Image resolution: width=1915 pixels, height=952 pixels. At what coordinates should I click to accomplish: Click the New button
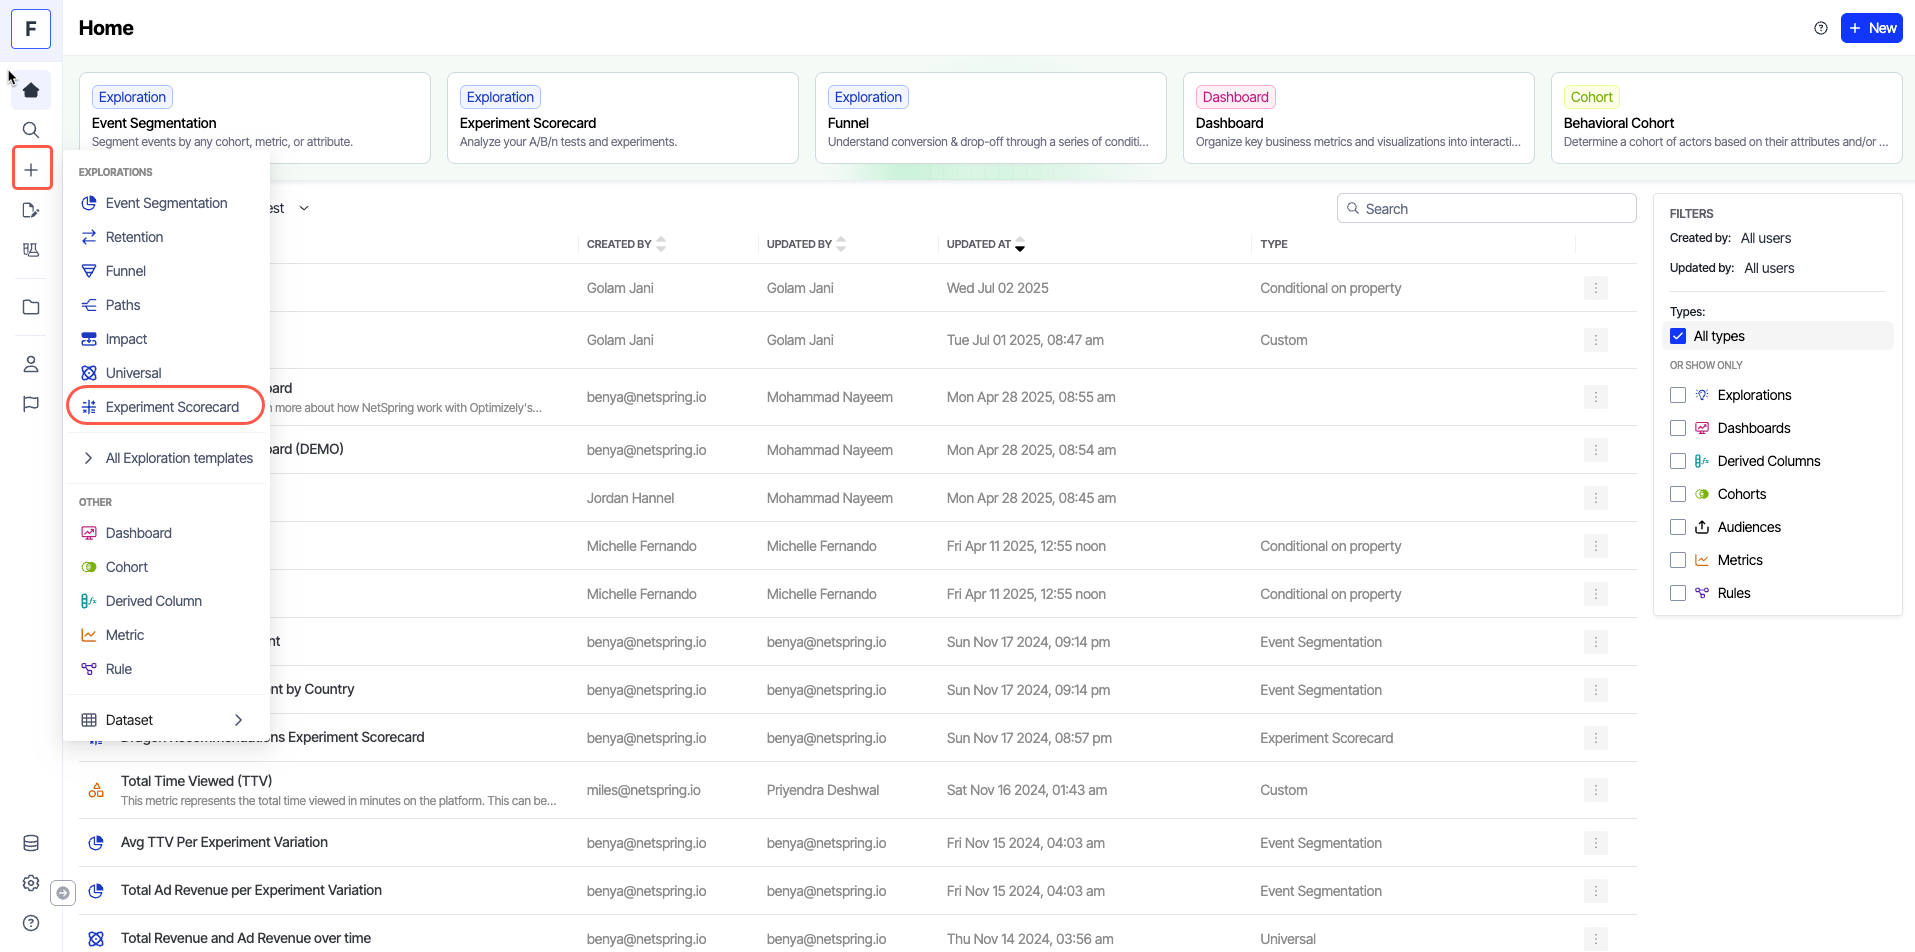pos(1871,28)
